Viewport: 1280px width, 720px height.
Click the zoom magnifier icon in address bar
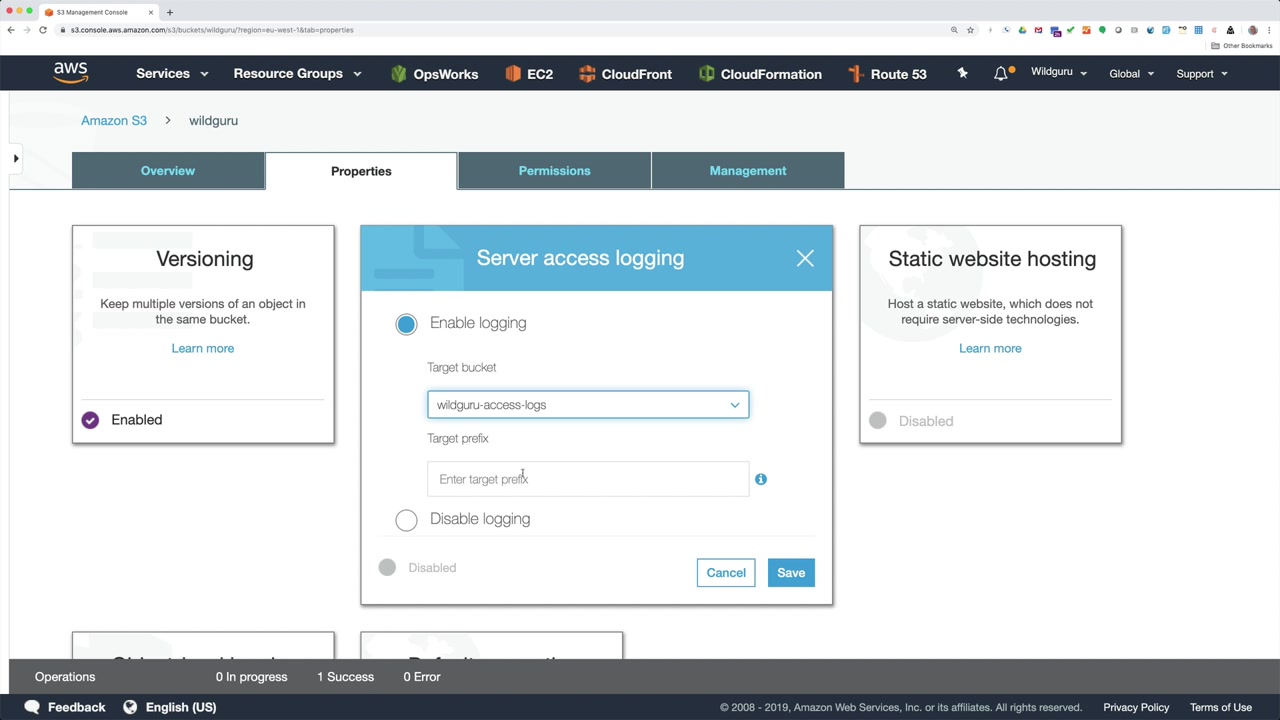click(x=954, y=30)
